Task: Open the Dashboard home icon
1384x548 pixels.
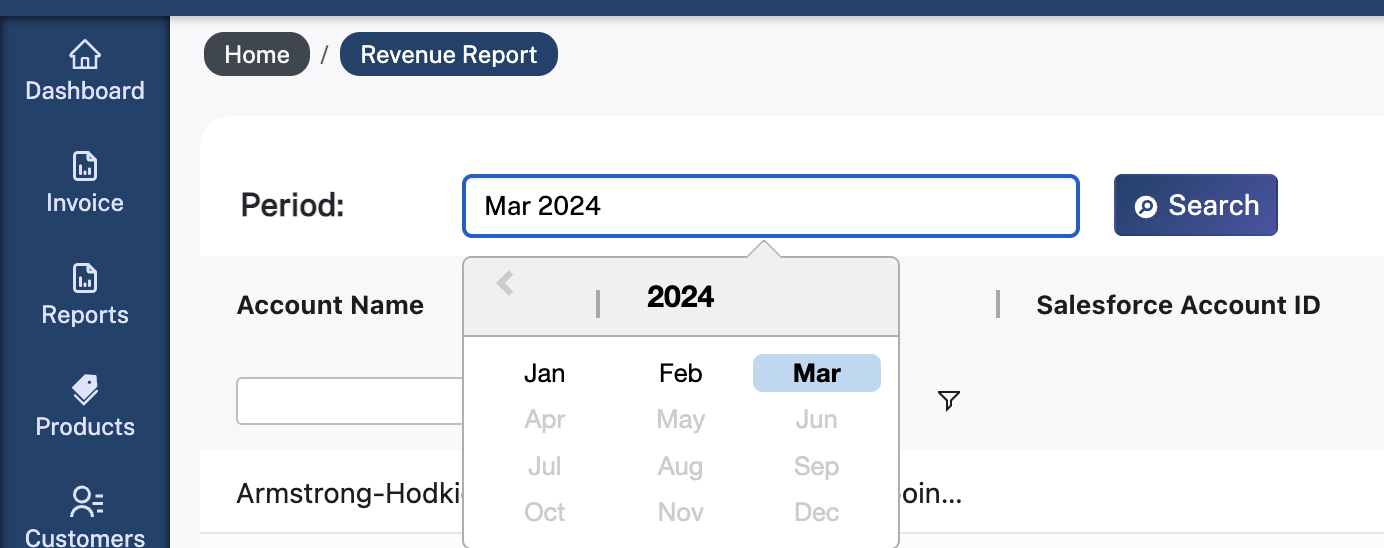Action: tap(85, 55)
